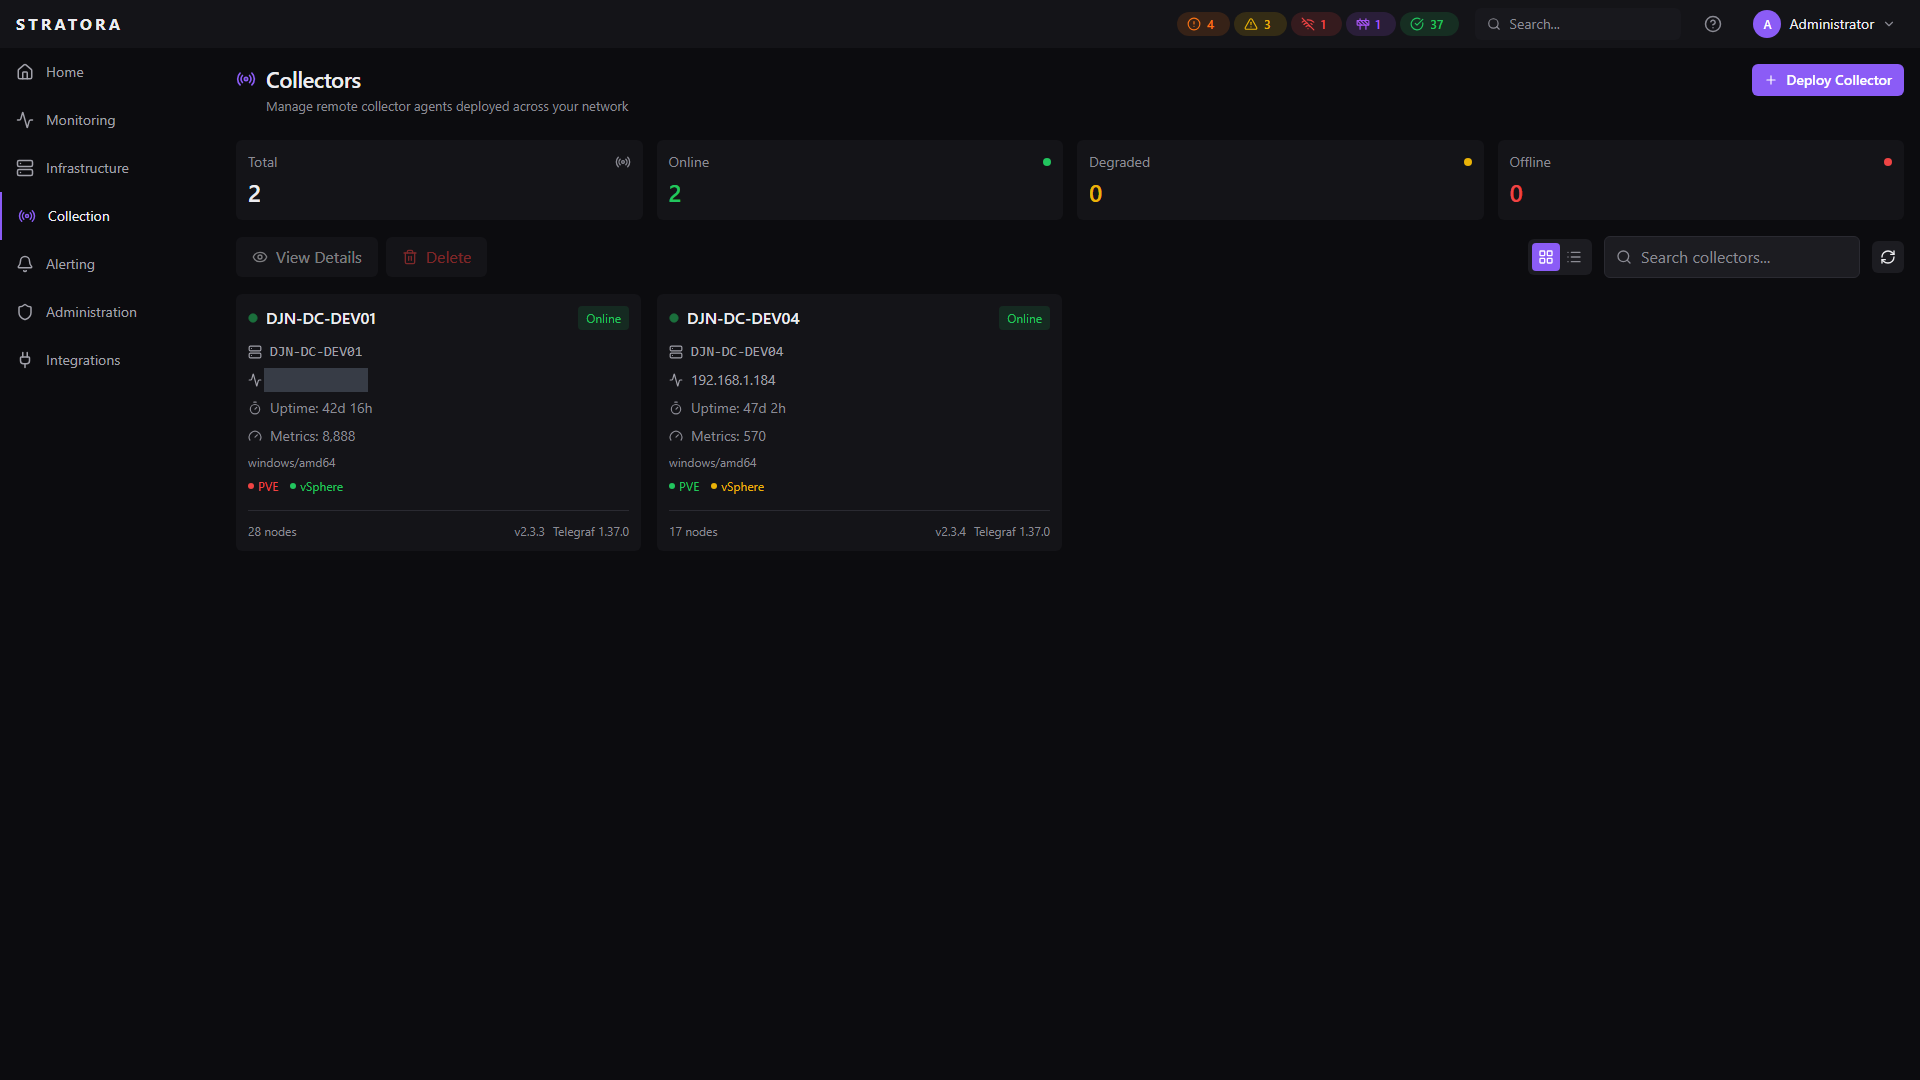Focus the Search collectors field

coord(1731,257)
